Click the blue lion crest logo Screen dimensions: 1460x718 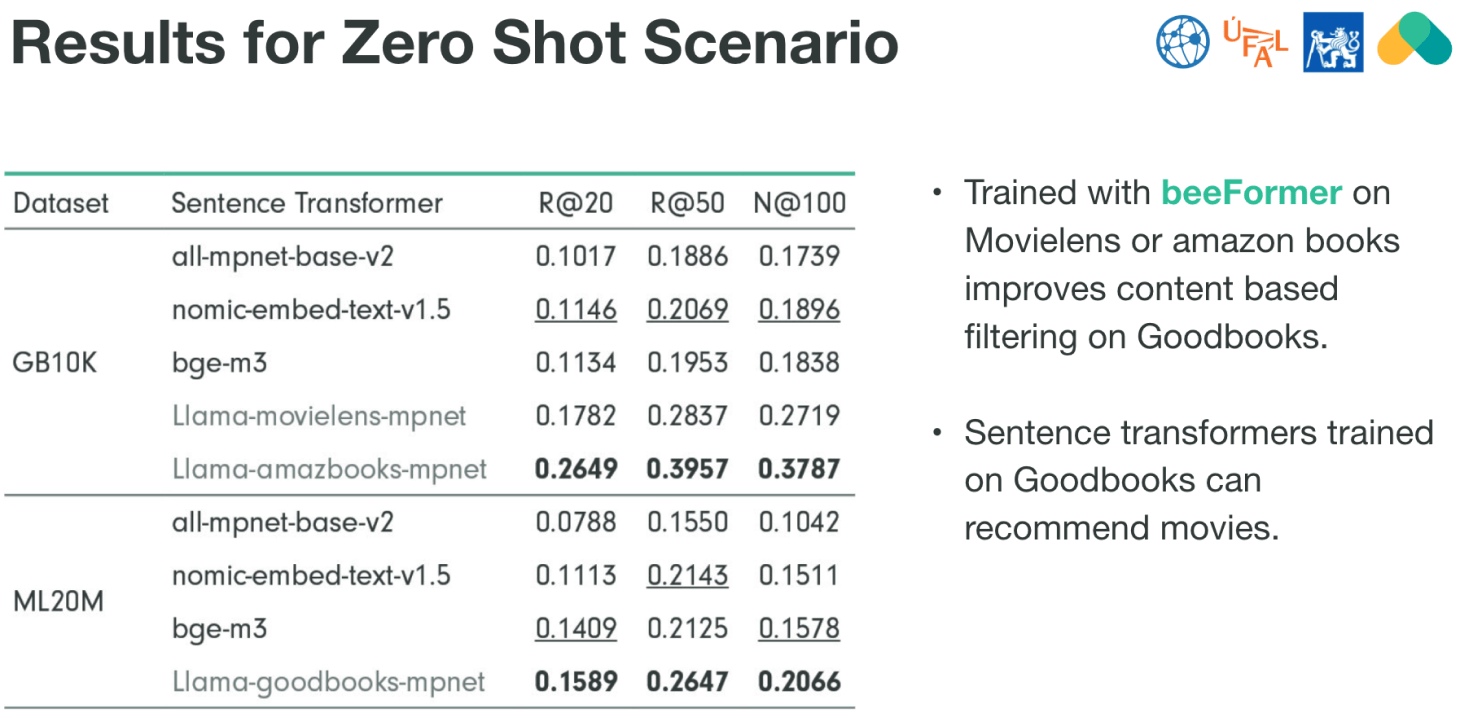coord(1333,43)
